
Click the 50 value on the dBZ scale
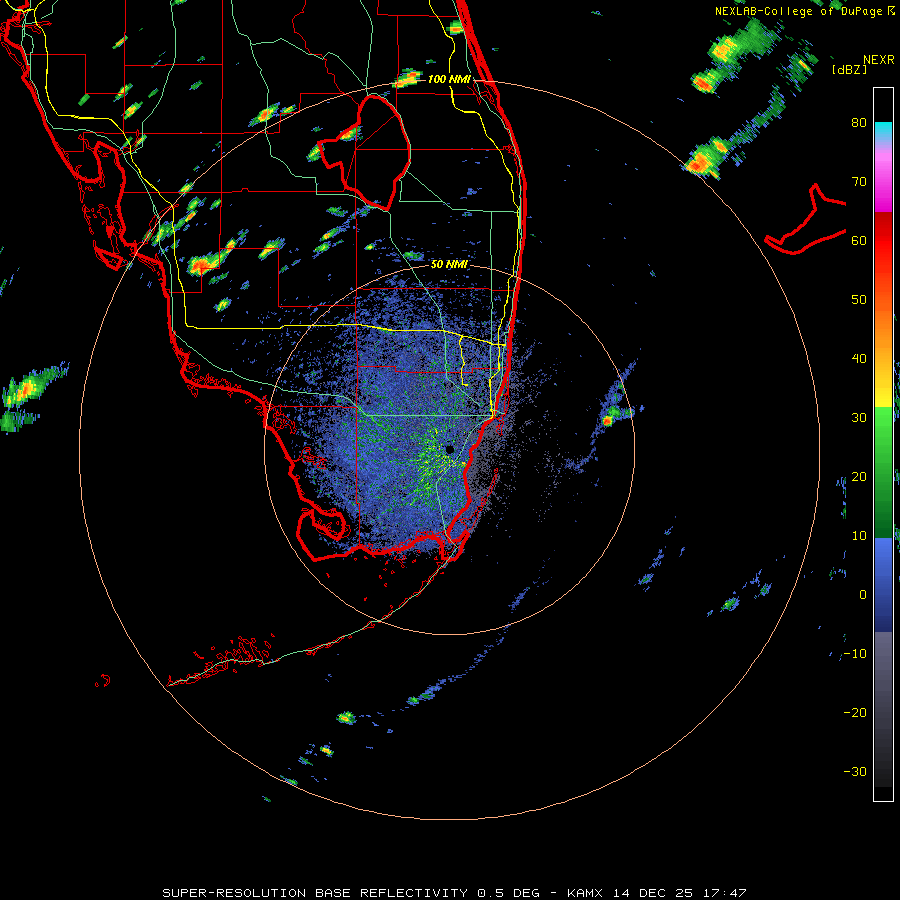(x=859, y=300)
